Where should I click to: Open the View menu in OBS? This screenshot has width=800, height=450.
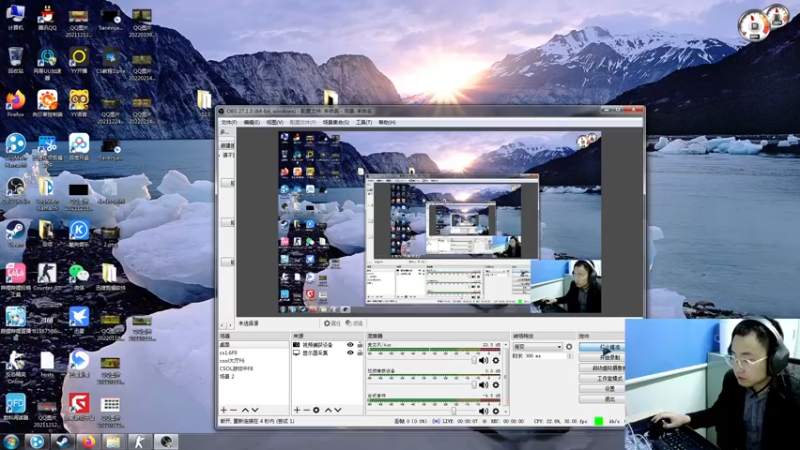274,122
